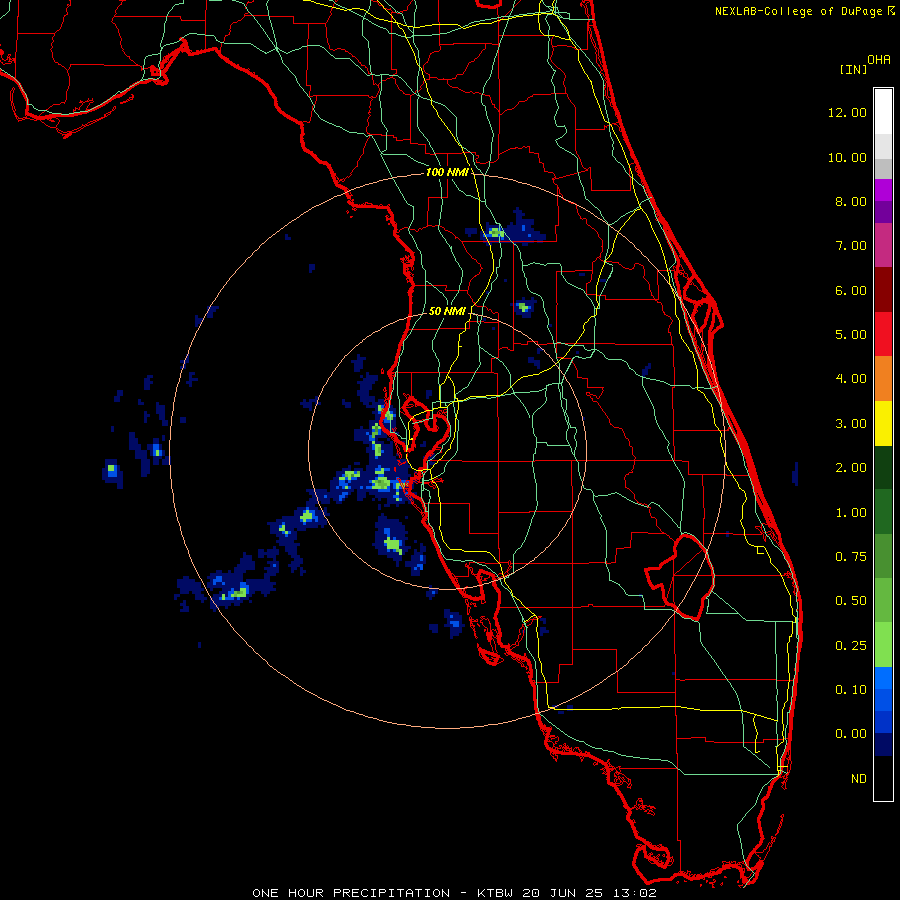Click the 12.00 legend value

coord(847,112)
